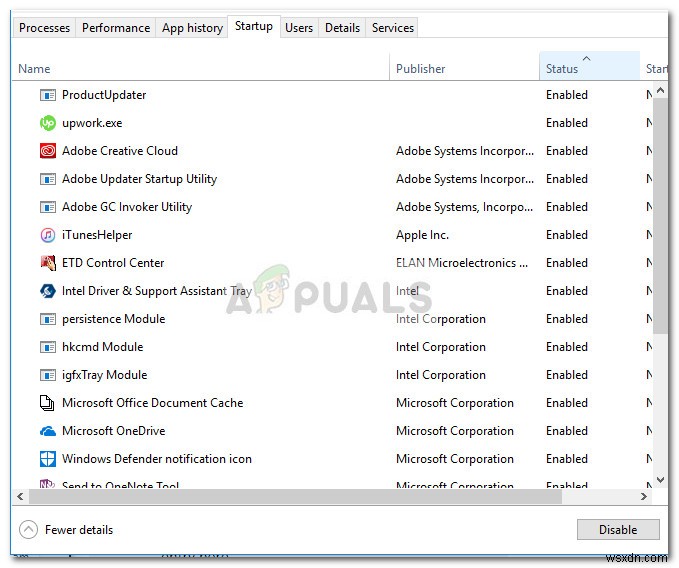
Task: Switch to the Users tab
Action: pyautogui.click(x=299, y=28)
